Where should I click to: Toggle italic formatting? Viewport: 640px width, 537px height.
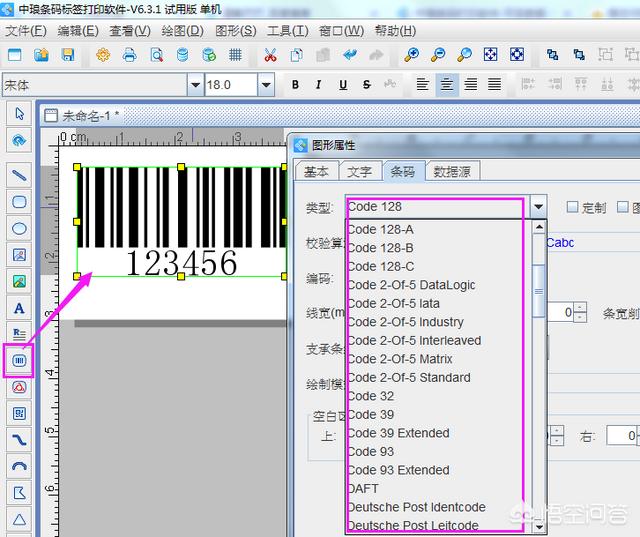coord(319,85)
